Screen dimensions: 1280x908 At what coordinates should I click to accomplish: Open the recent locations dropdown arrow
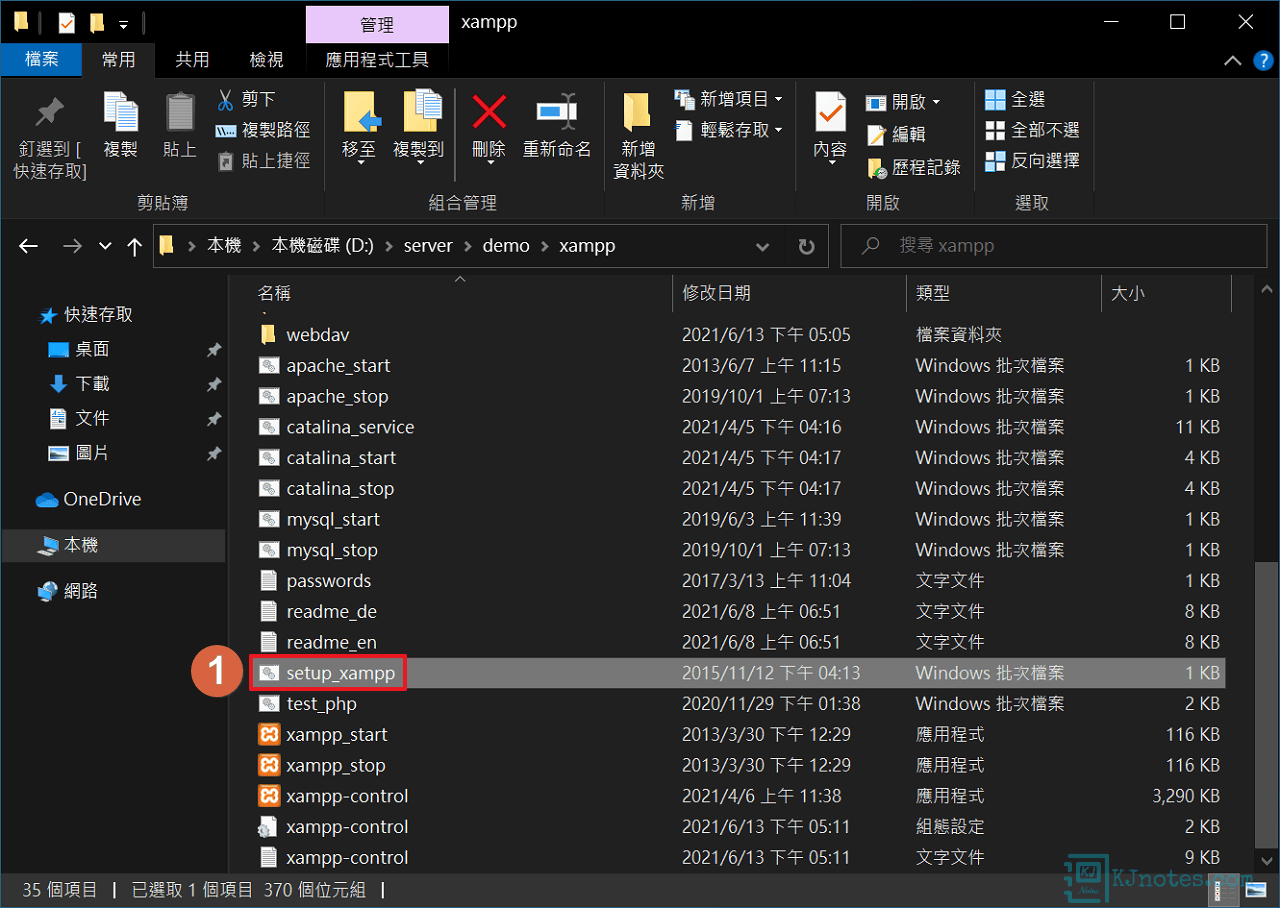click(104, 246)
